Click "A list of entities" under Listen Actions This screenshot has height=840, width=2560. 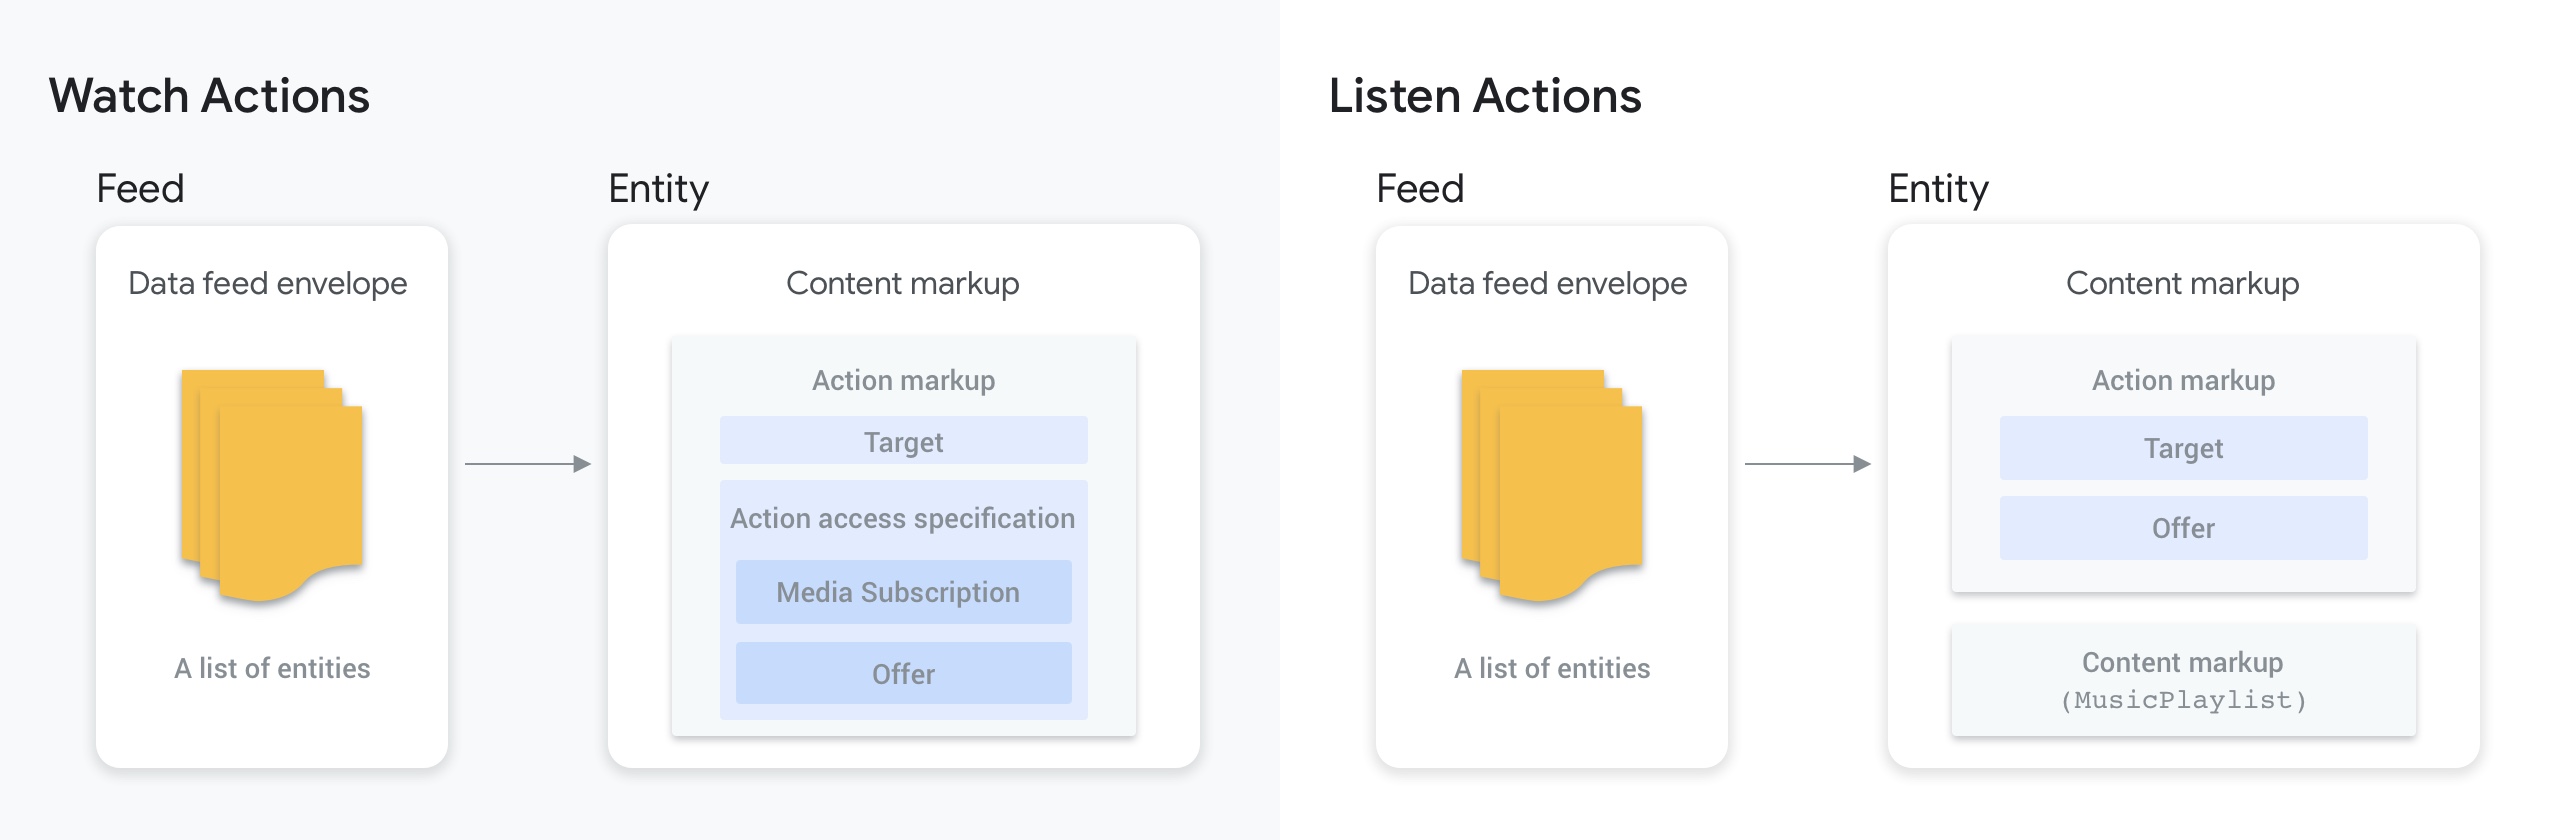pos(1552,668)
